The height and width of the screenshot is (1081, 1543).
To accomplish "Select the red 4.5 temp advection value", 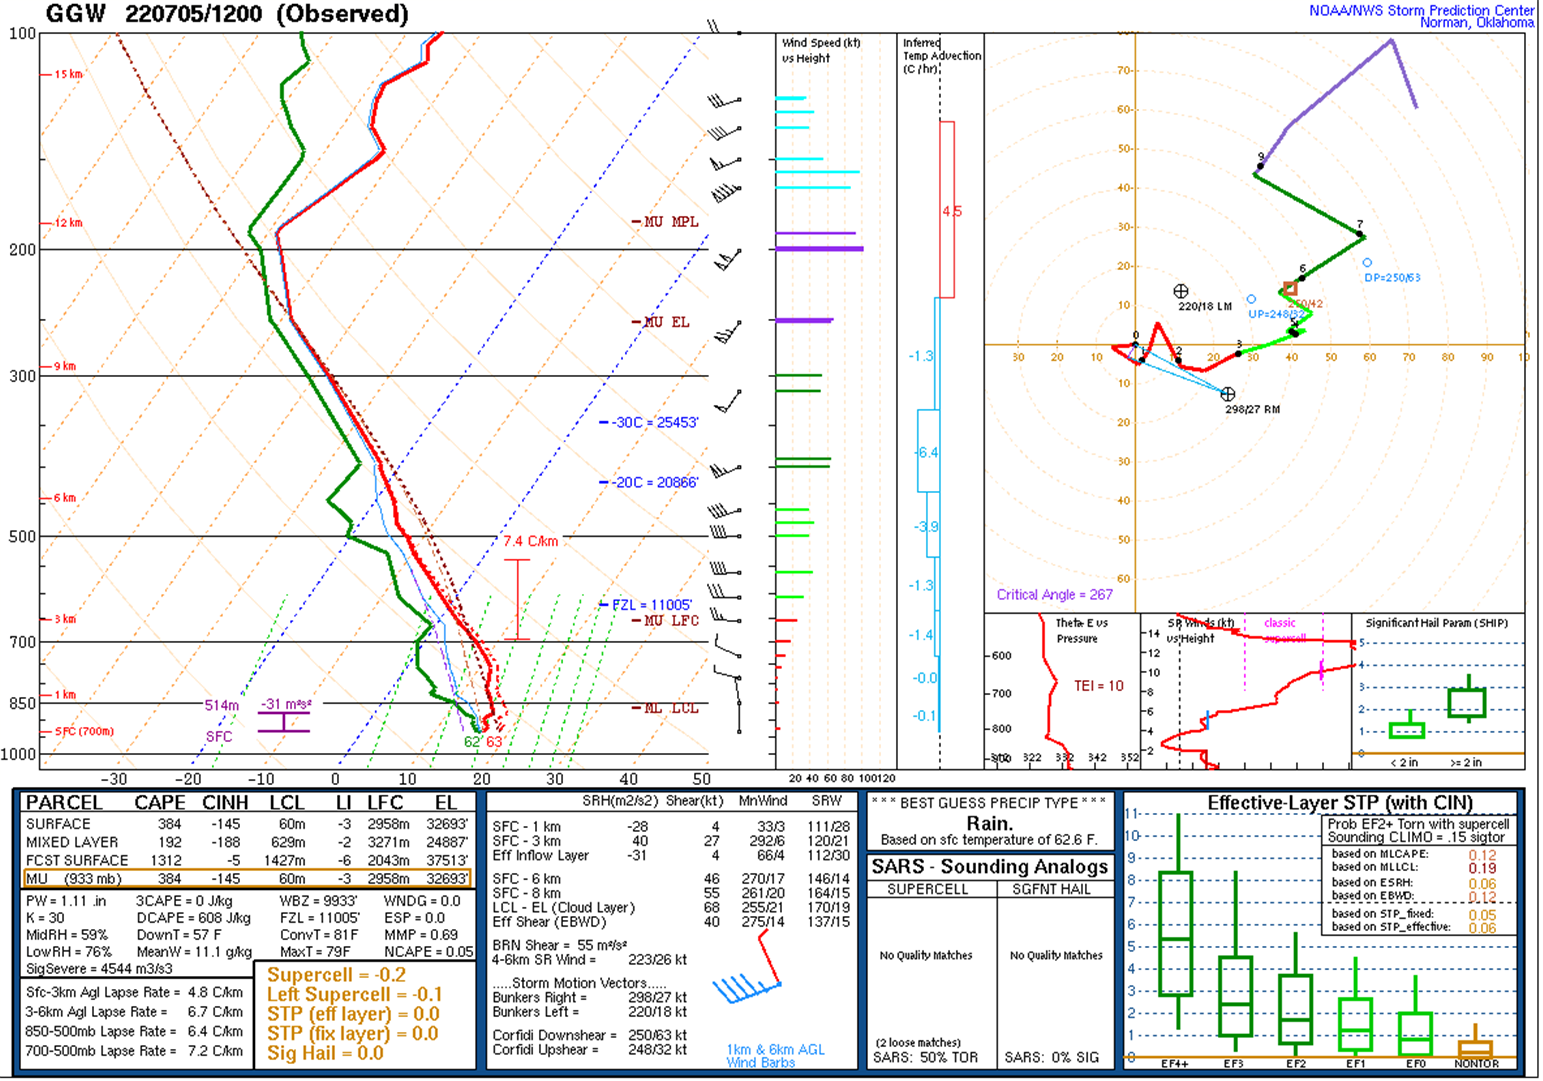I will pos(951,211).
